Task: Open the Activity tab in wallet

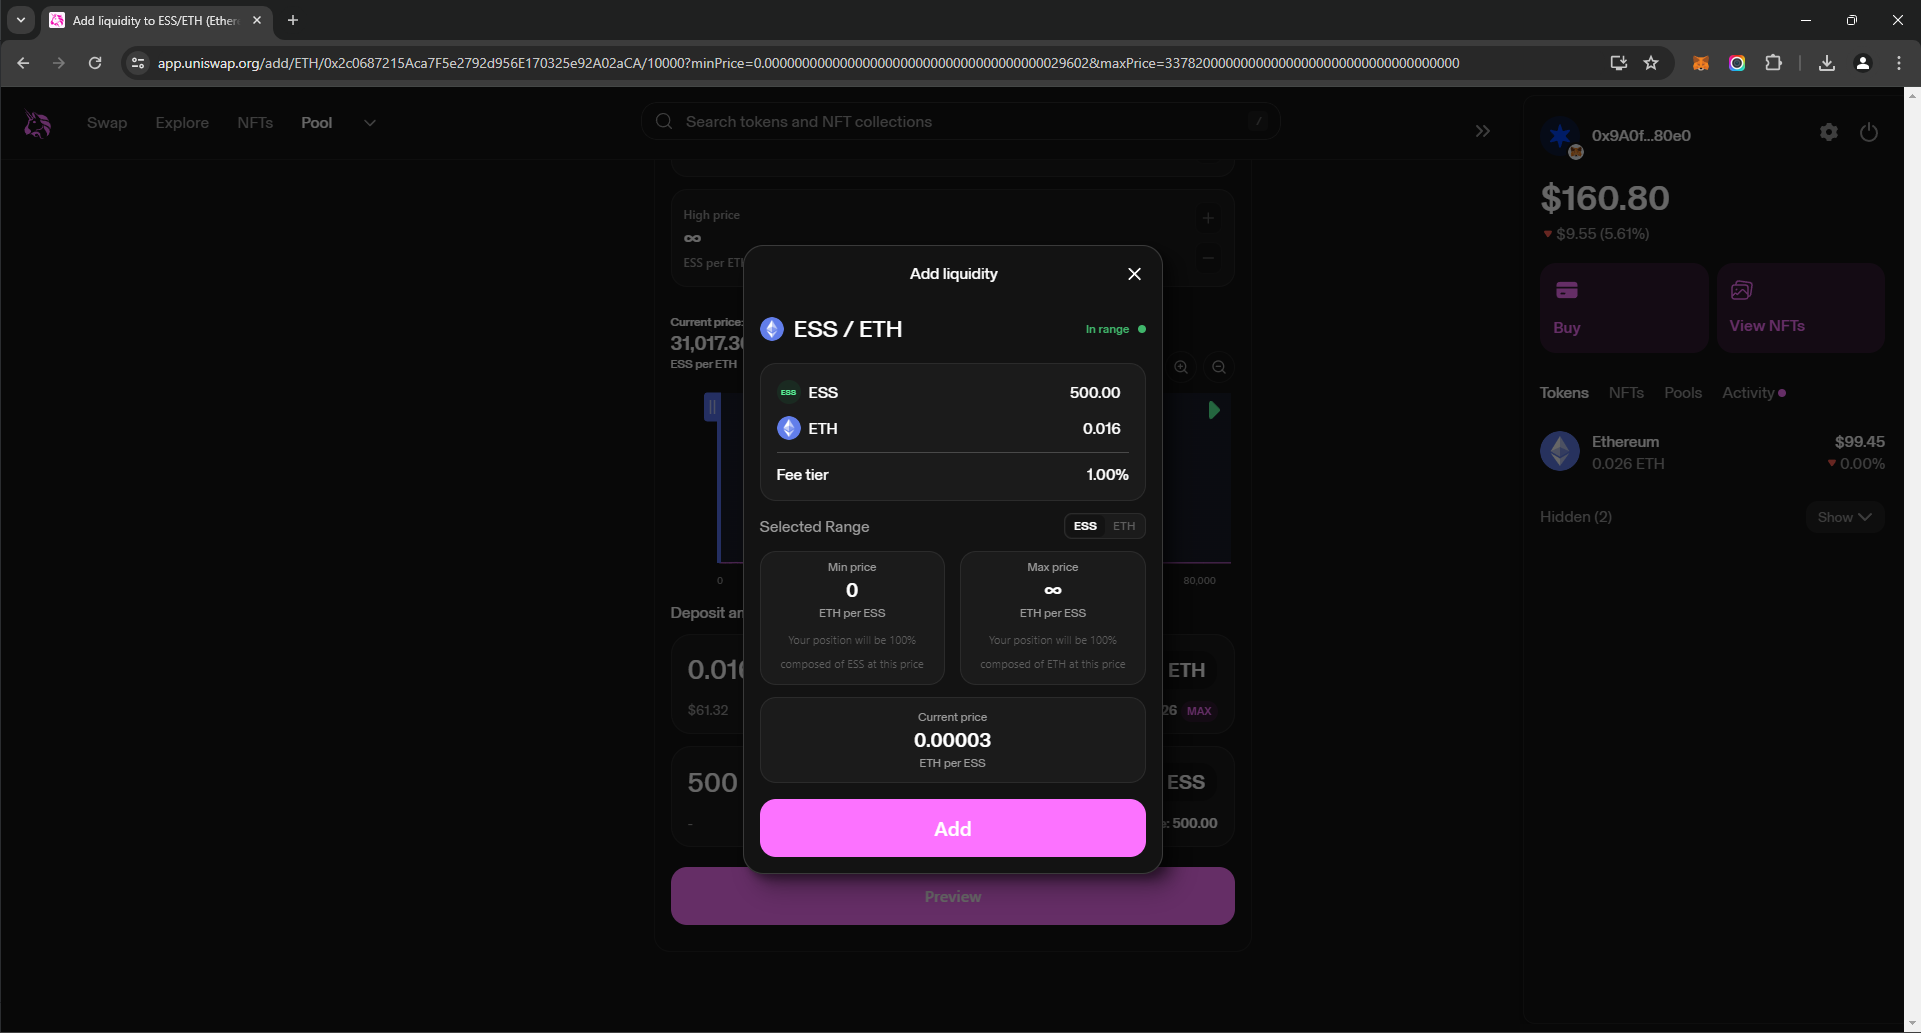Action: (x=1748, y=393)
